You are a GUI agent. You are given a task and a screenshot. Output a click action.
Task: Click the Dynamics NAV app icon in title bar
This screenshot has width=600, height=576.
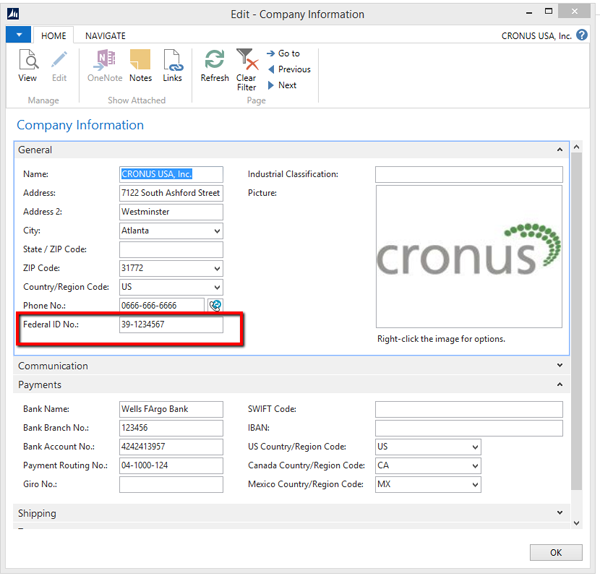[13, 14]
